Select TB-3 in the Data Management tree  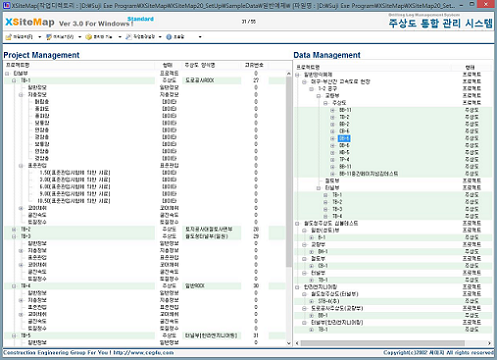(337, 209)
